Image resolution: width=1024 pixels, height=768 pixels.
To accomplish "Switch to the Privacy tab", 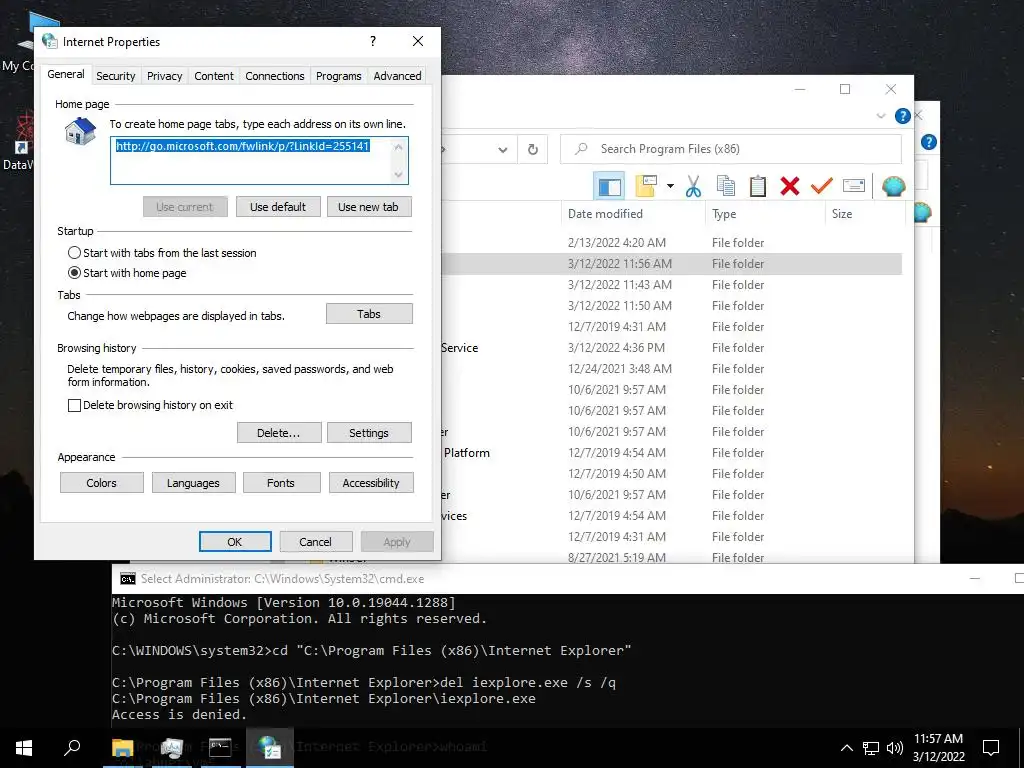I will [x=165, y=76].
